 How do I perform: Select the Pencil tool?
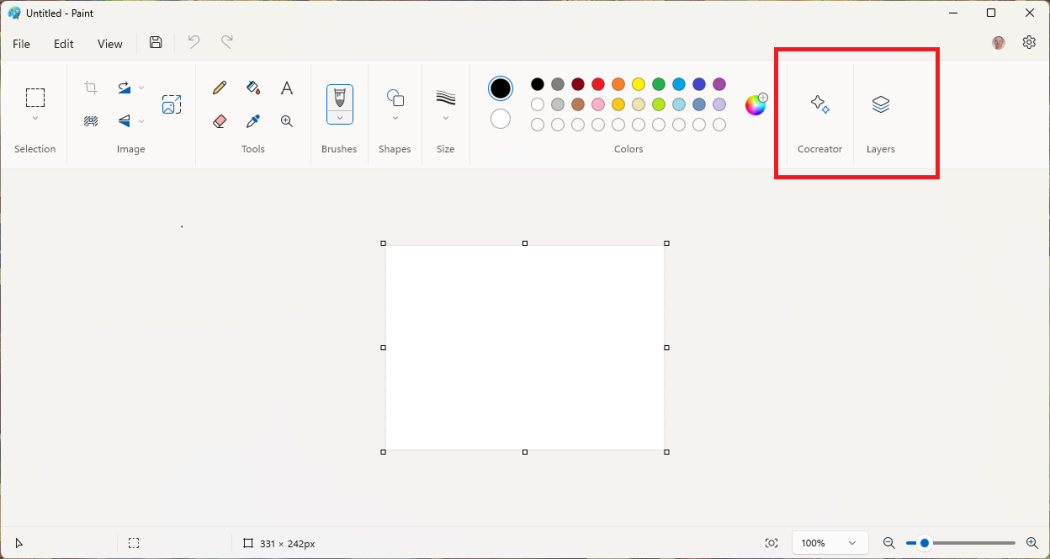coord(220,88)
